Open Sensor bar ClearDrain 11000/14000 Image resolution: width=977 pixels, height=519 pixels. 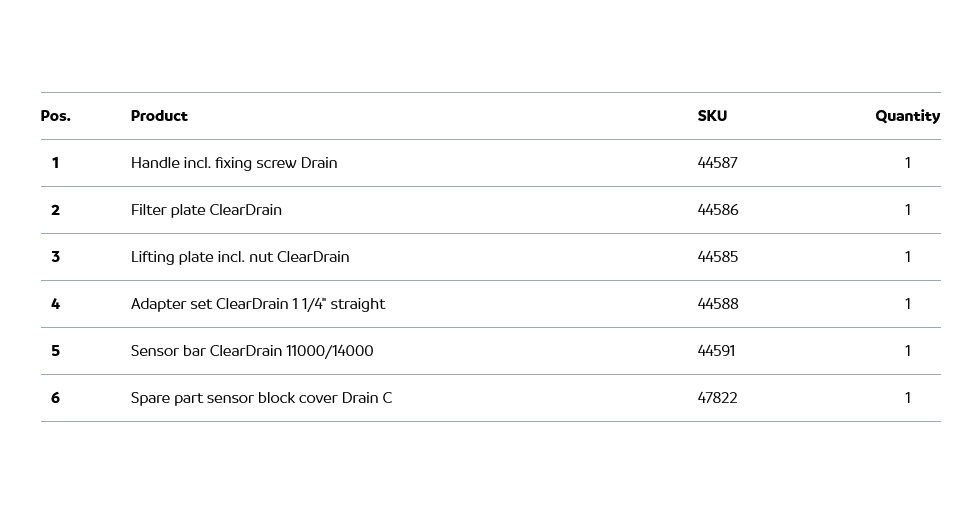point(252,351)
